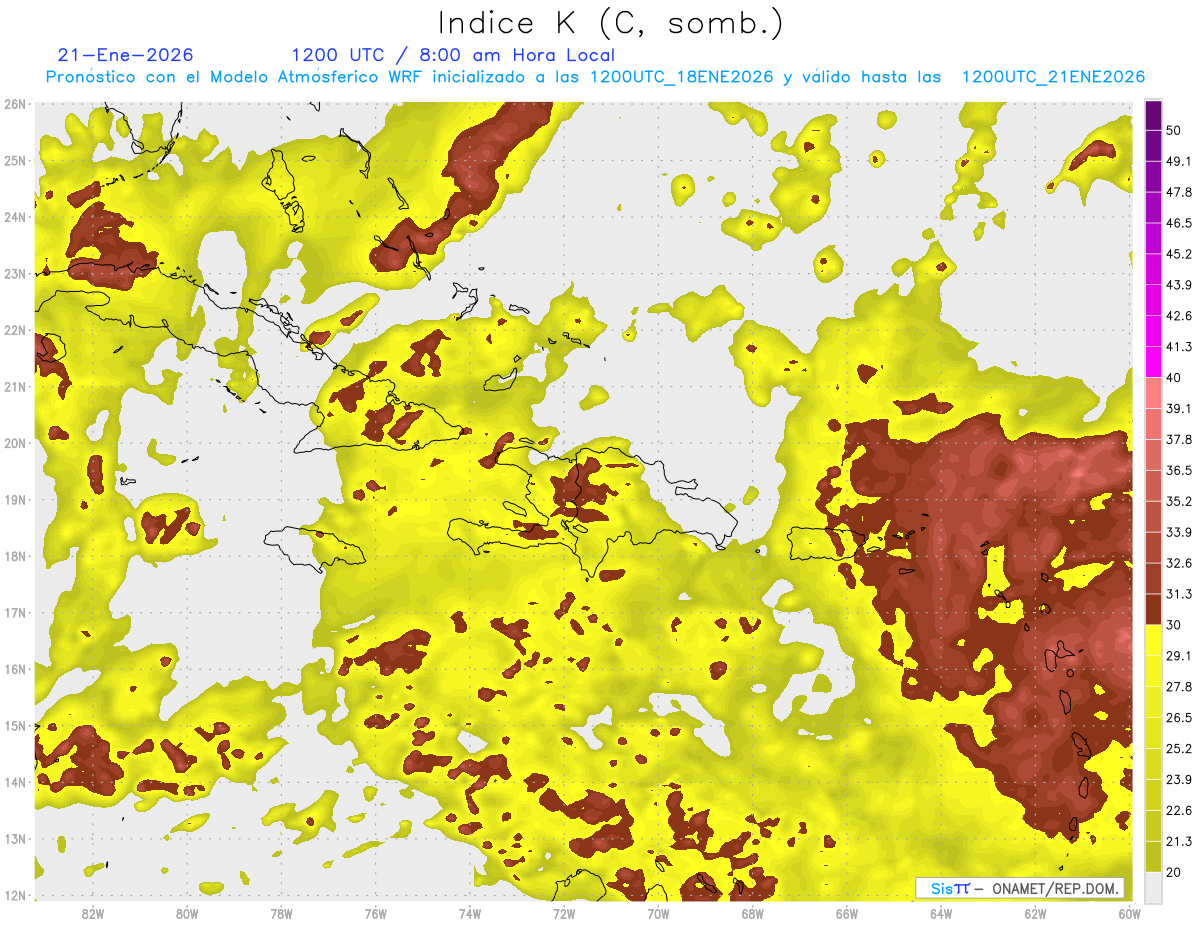
Task: Click the colorbar value "22.6"
Action: 1179,811
